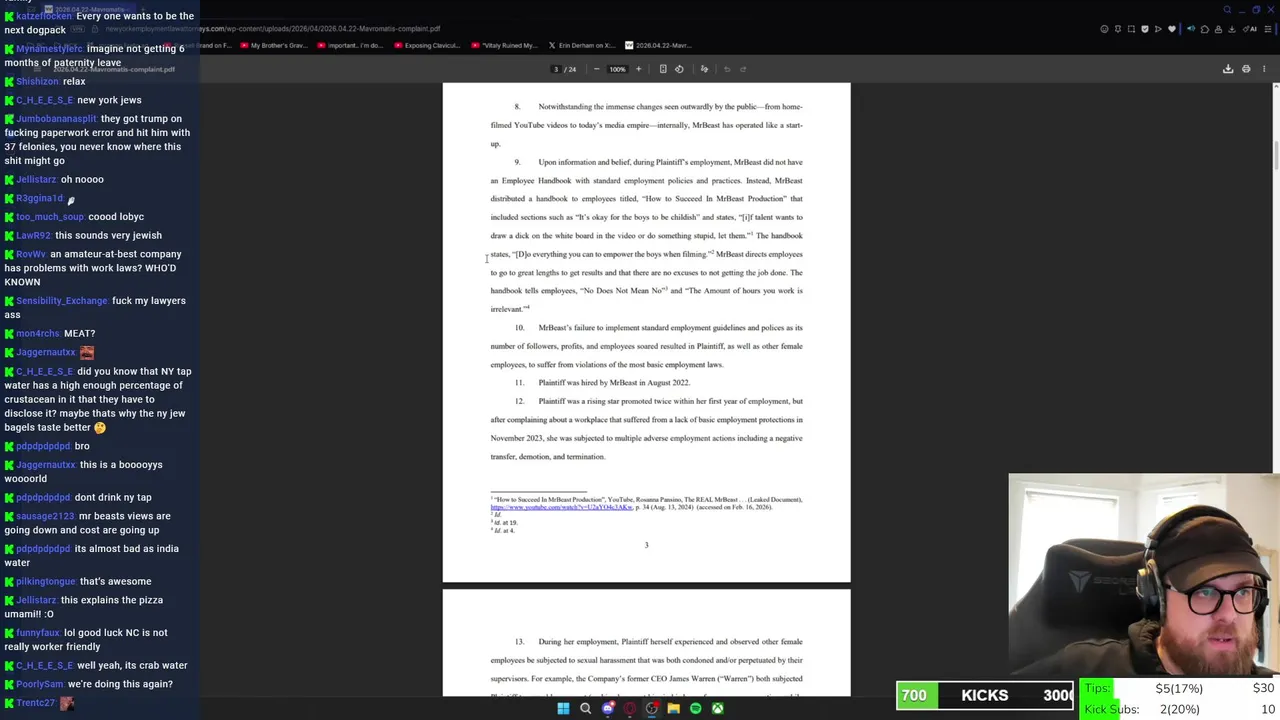
Task: Open Spotify from the taskbar
Action: pyautogui.click(x=695, y=708)
